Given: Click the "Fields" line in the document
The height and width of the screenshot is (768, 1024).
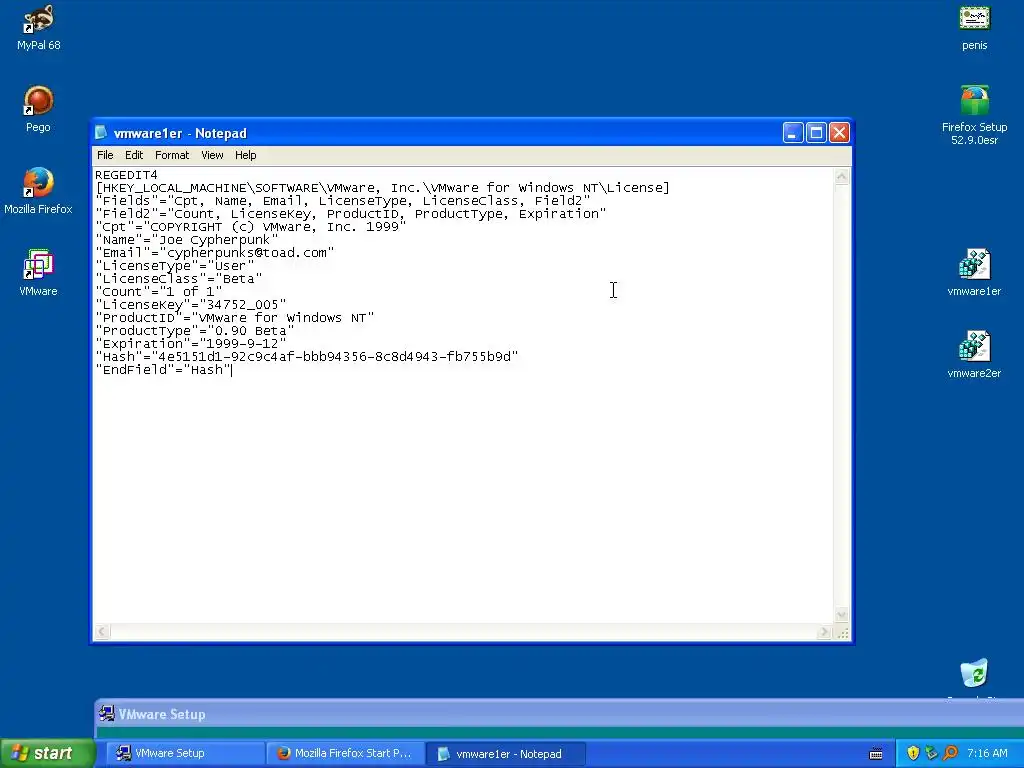Looking at the screenshot, I should (x=343, y=201).
